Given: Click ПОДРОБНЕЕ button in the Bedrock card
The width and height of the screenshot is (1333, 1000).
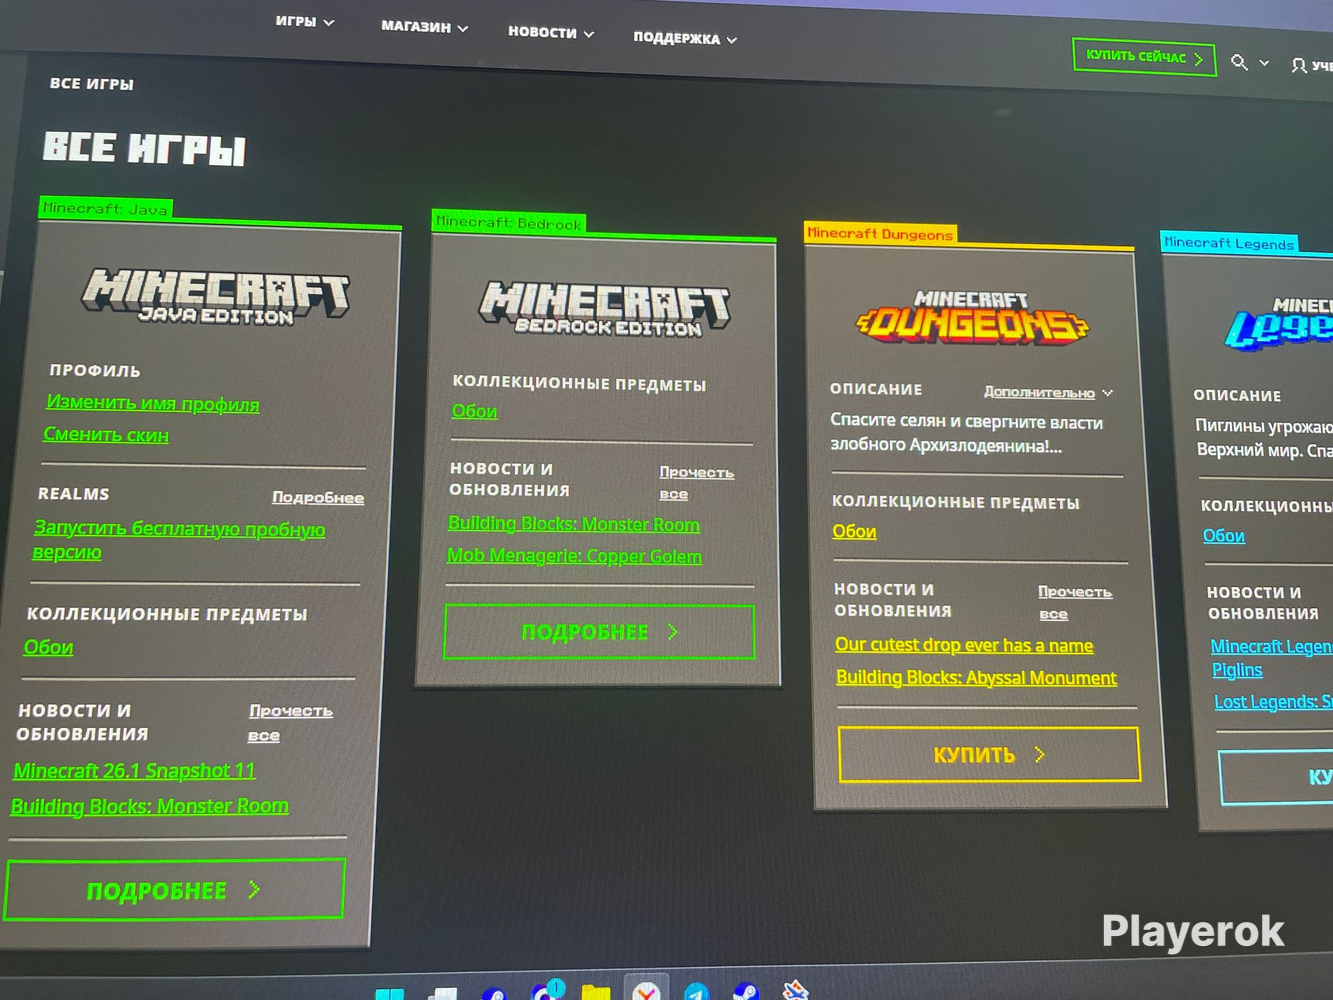Looking at the screenshot, I should pyautogui.click(x=599, y=632).
